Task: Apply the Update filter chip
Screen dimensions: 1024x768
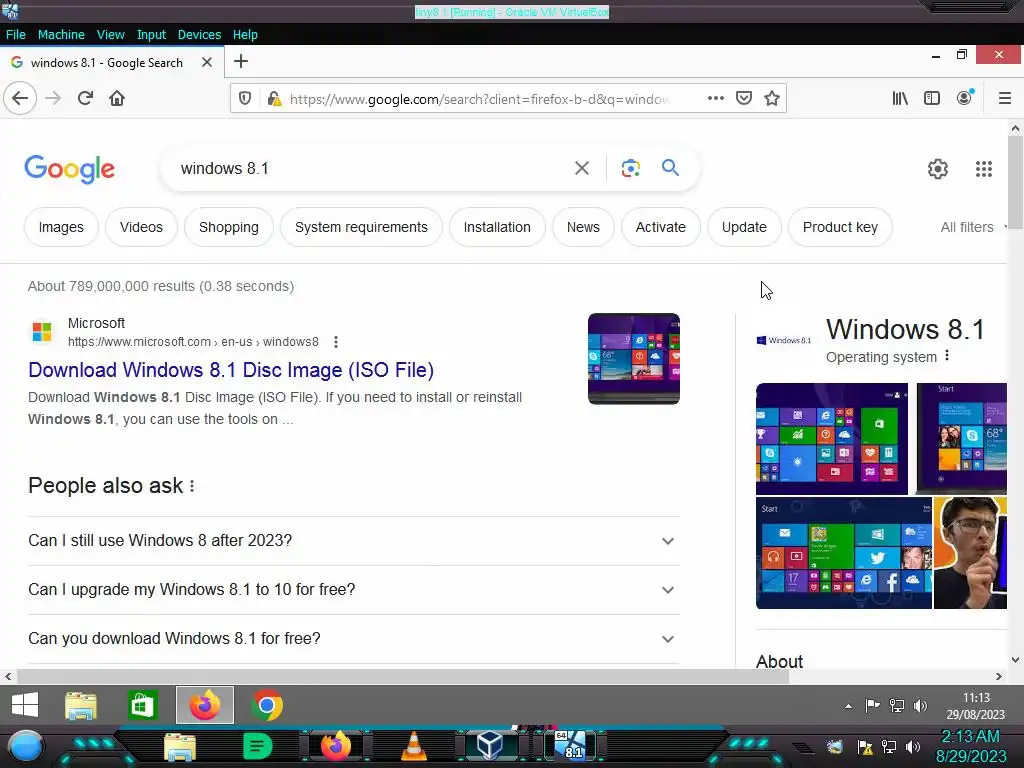Action: pyautogui.click(x=744, y=227)
